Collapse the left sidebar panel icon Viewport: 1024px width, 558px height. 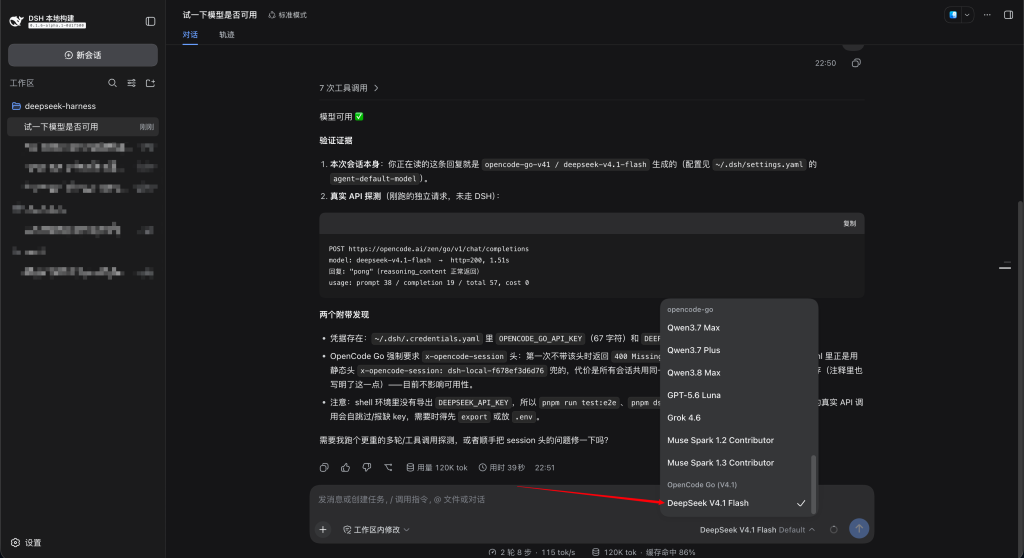[150, 22]
